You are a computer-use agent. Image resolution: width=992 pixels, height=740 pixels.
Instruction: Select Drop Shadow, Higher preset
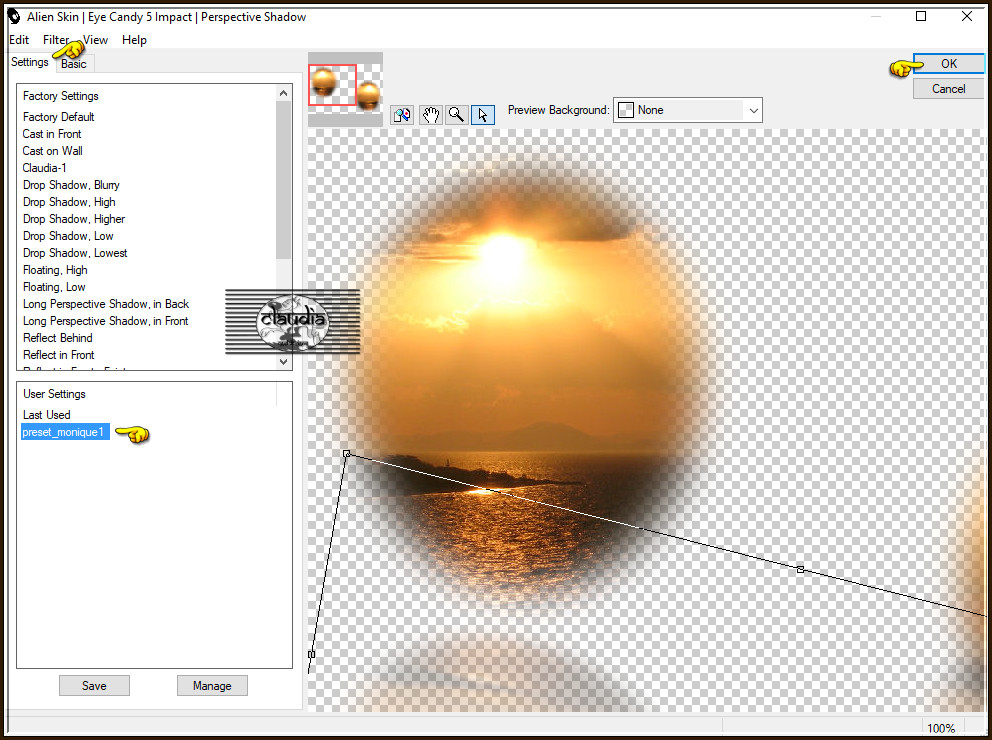[x=74, y=219]
